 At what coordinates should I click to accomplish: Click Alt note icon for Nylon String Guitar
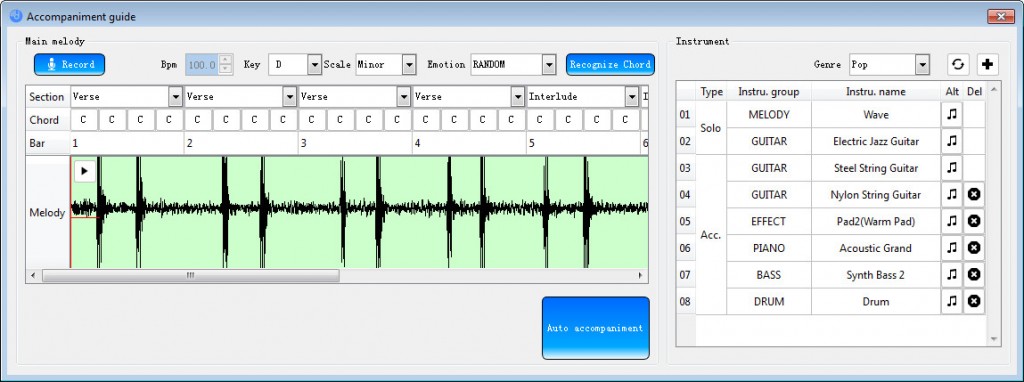[x=952, y=195]
